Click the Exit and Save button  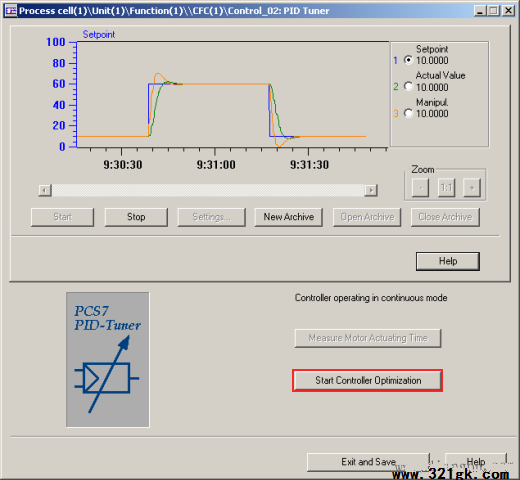click(x=368, y=462)
